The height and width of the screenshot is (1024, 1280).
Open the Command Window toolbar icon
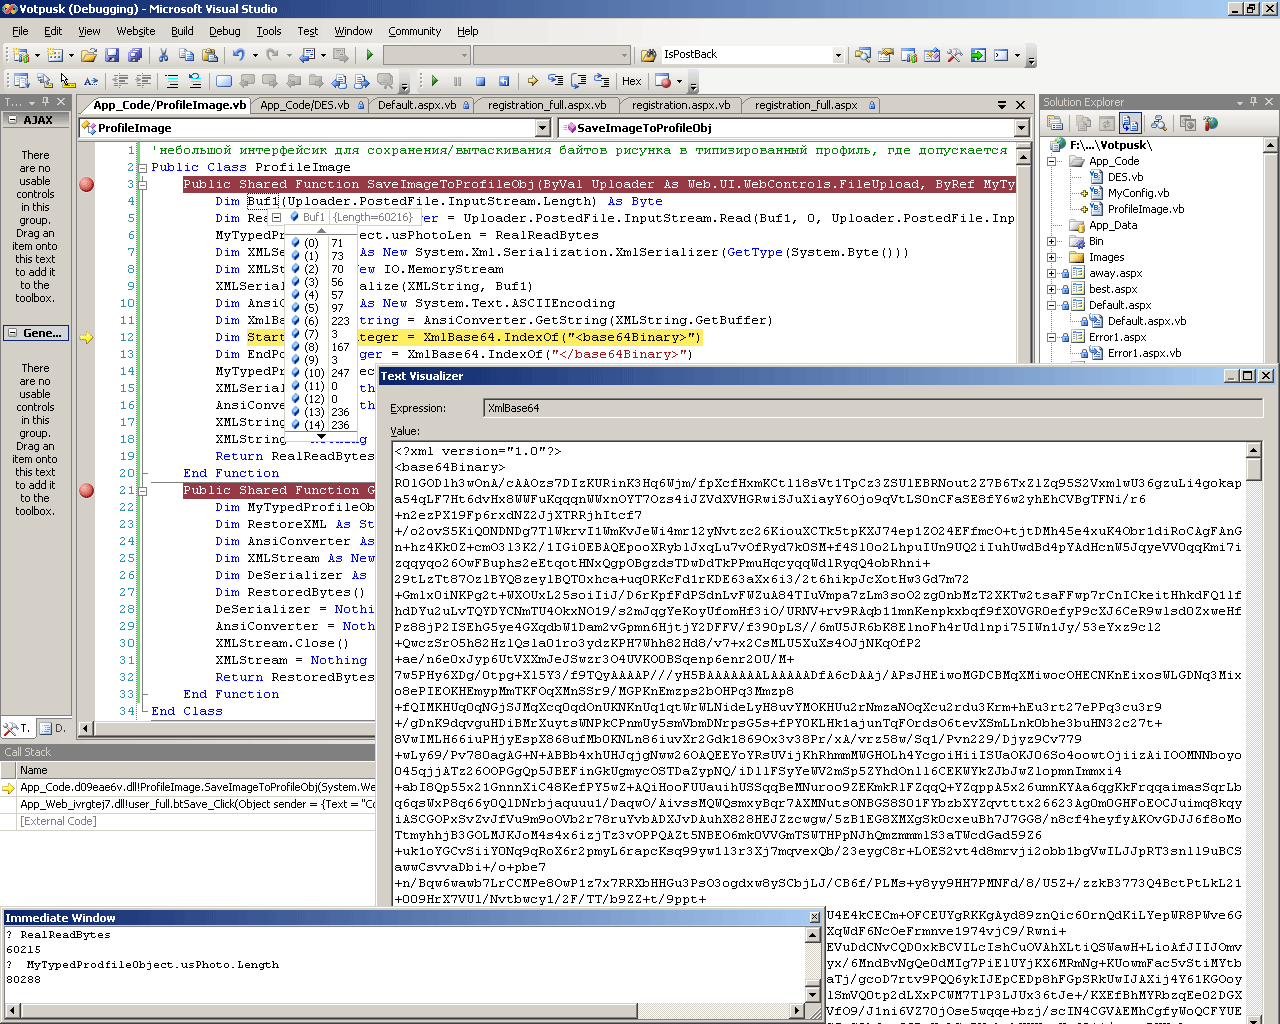[1000, 55]
